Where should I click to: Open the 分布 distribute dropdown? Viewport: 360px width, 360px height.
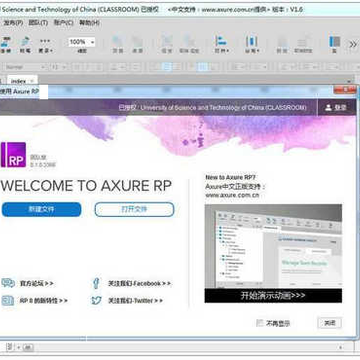[x=252, y=45]
